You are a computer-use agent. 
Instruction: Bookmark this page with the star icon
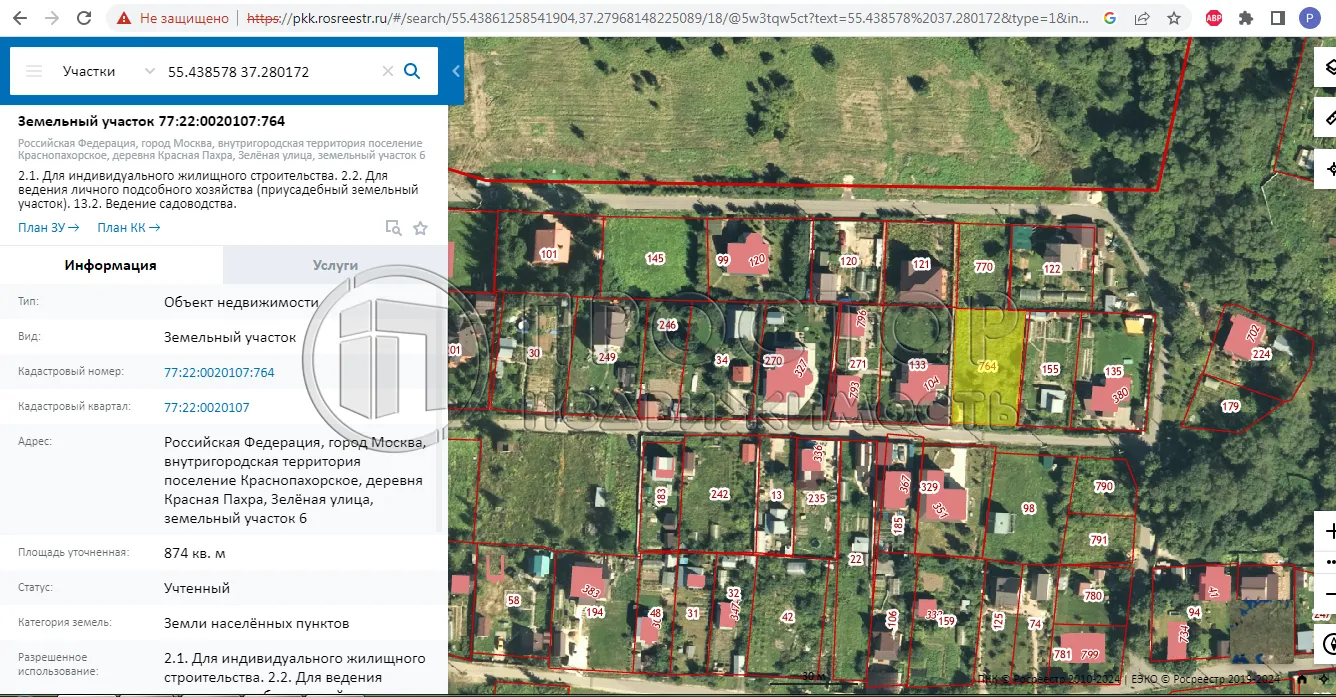click(1174, 18)
